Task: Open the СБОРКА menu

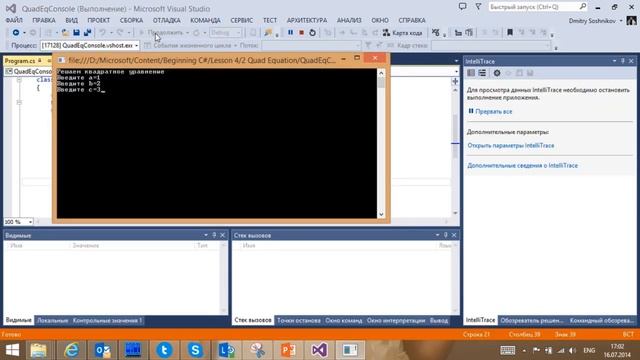Action: [x=131, y=20]
